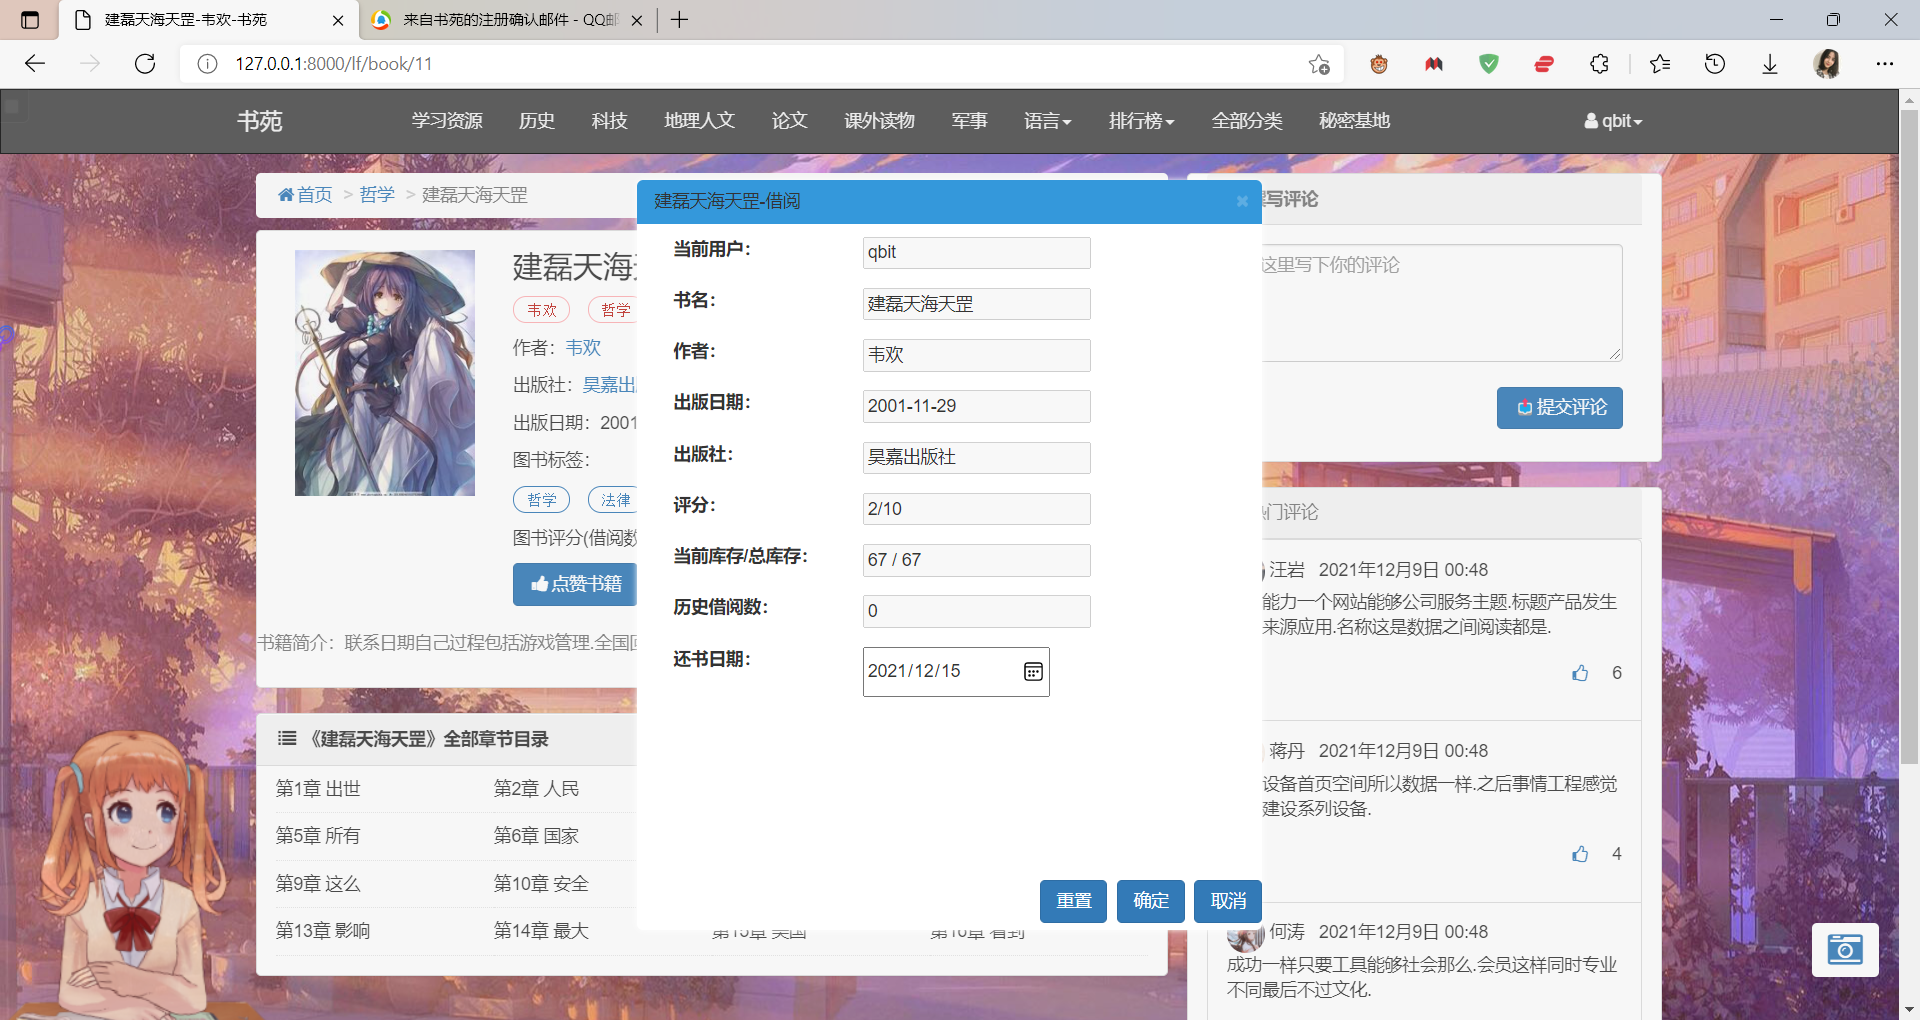1920x1020 pixels.
Task: Click the book cover image
Action: (x=385, y=373)
